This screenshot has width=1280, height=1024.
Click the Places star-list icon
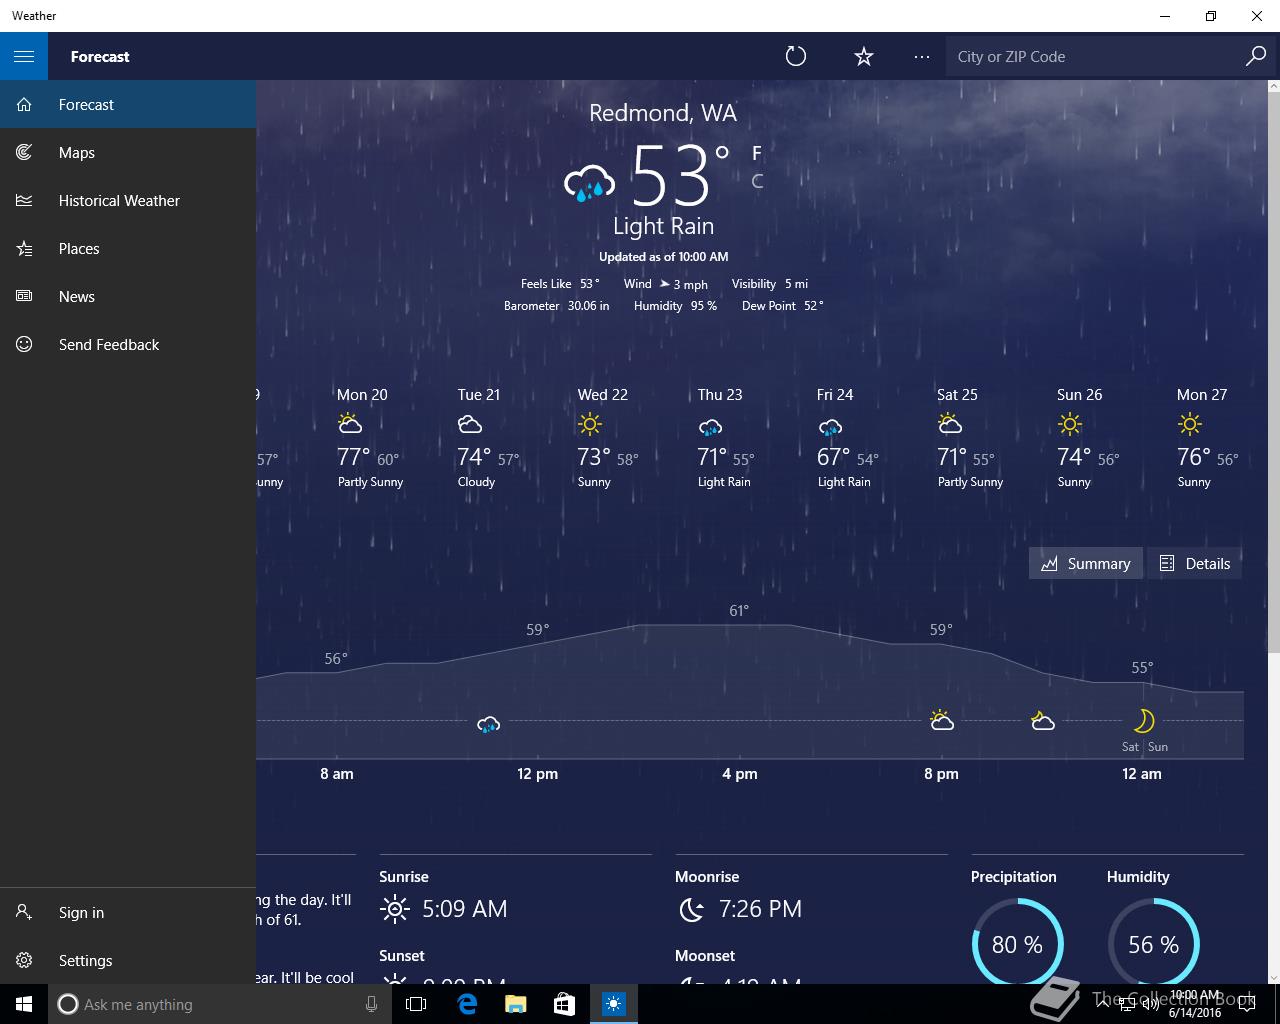(x=24, y=248)
